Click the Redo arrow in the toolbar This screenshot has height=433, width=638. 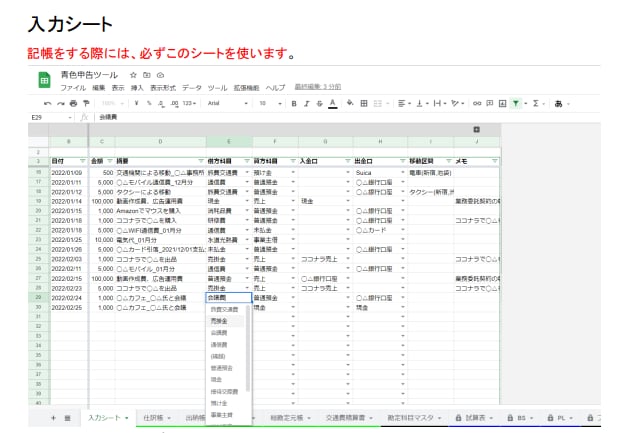(x=61, y=103)
